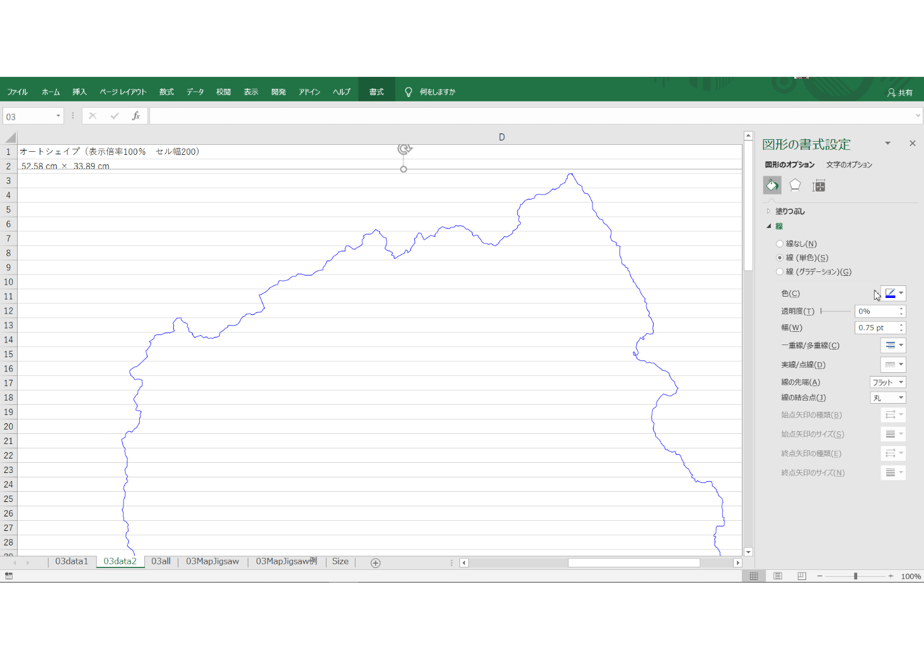Click the horizontal scrollbar right arrow
The width and height of the screenshot is (924, 660).
coord(737,563)
